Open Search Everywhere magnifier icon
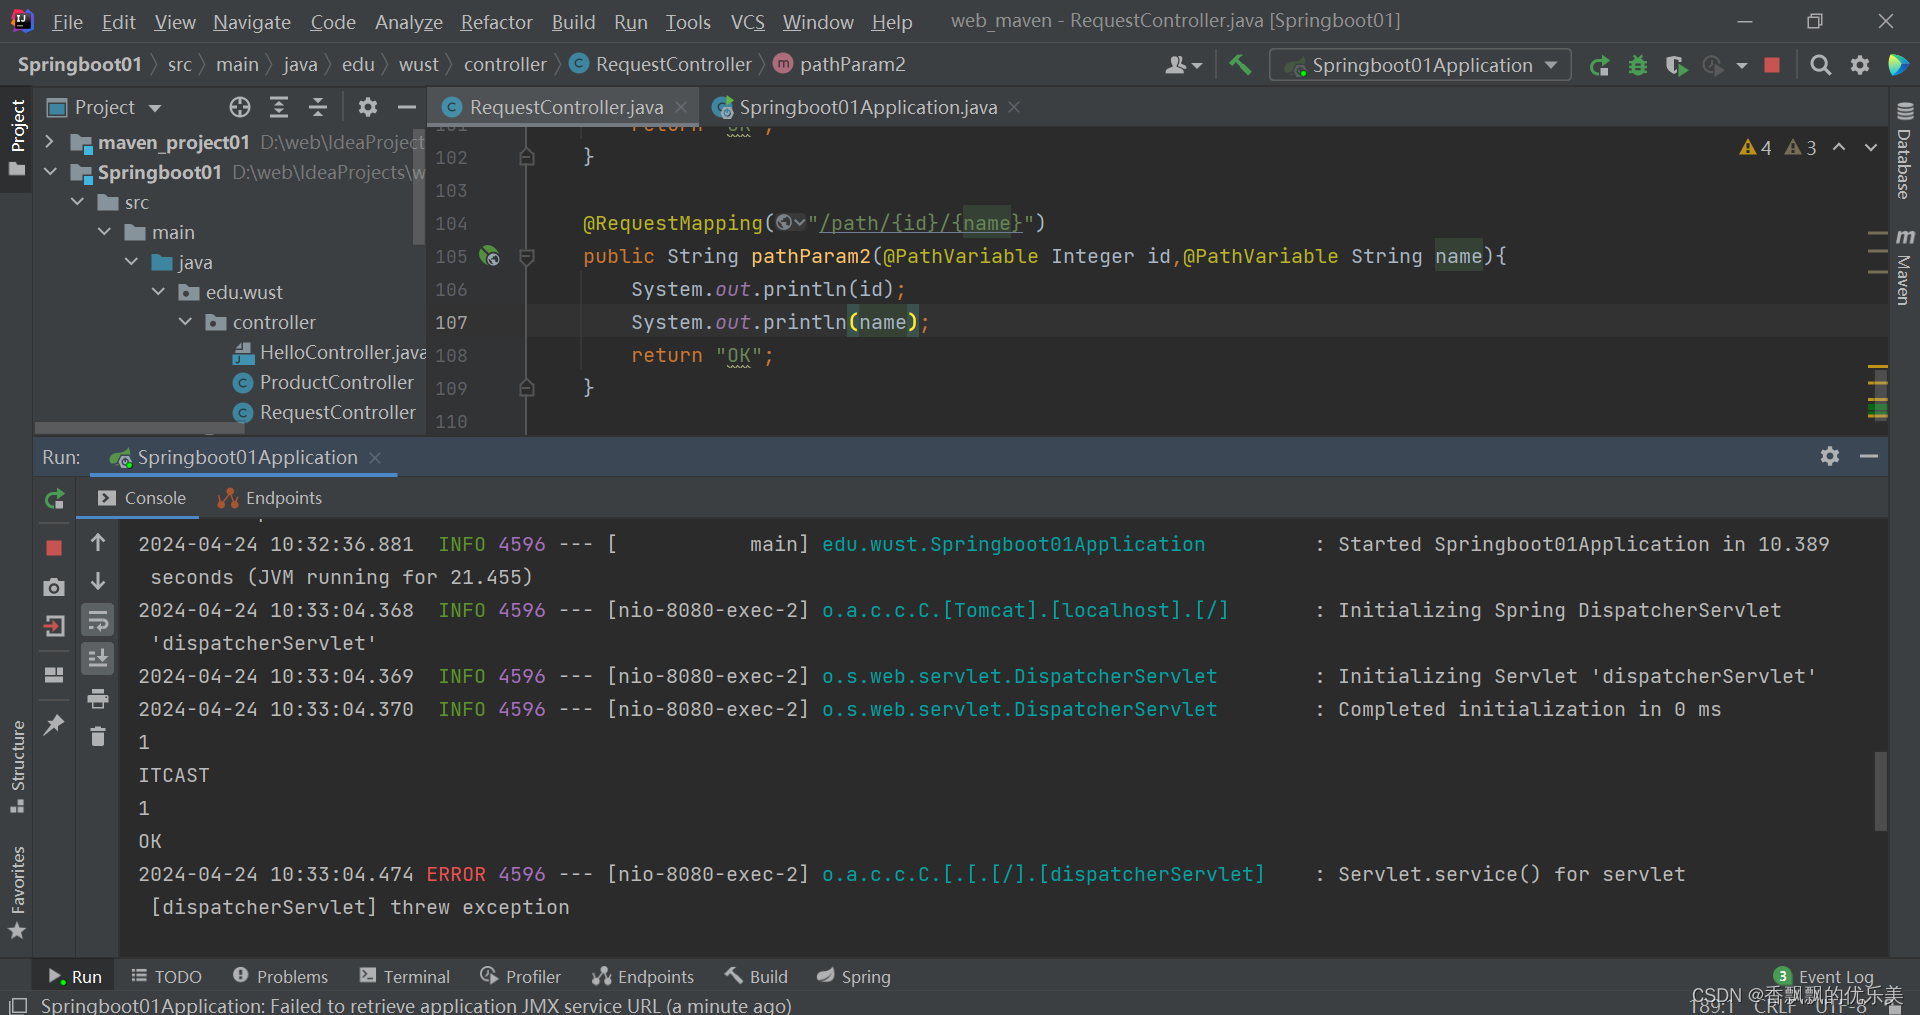The height and width of the screenshot is (1015, 1920). coord(1821,66)
